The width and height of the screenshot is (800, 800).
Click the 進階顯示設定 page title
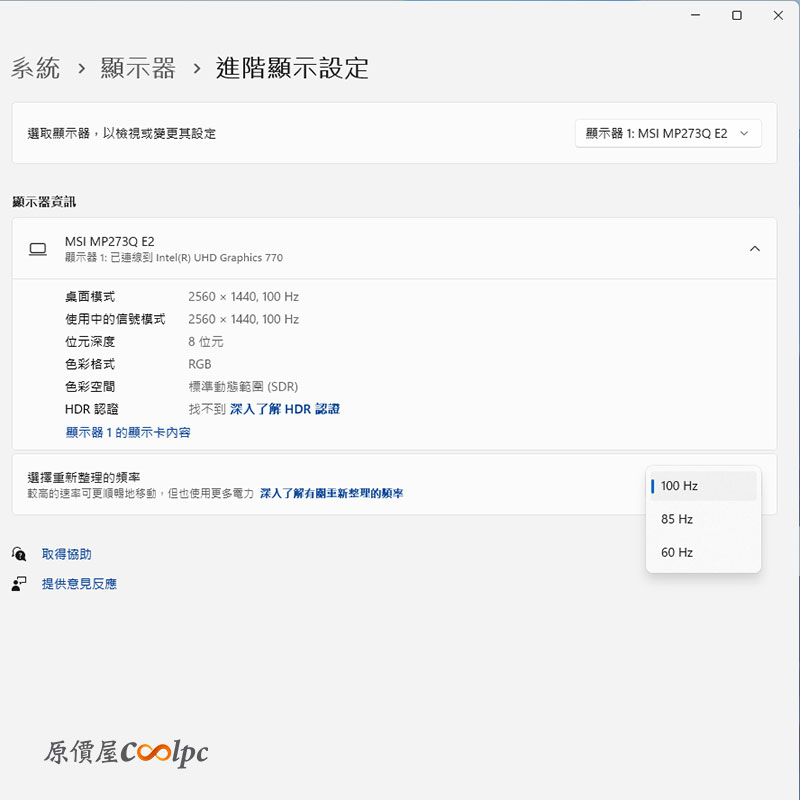click(292, 68)
